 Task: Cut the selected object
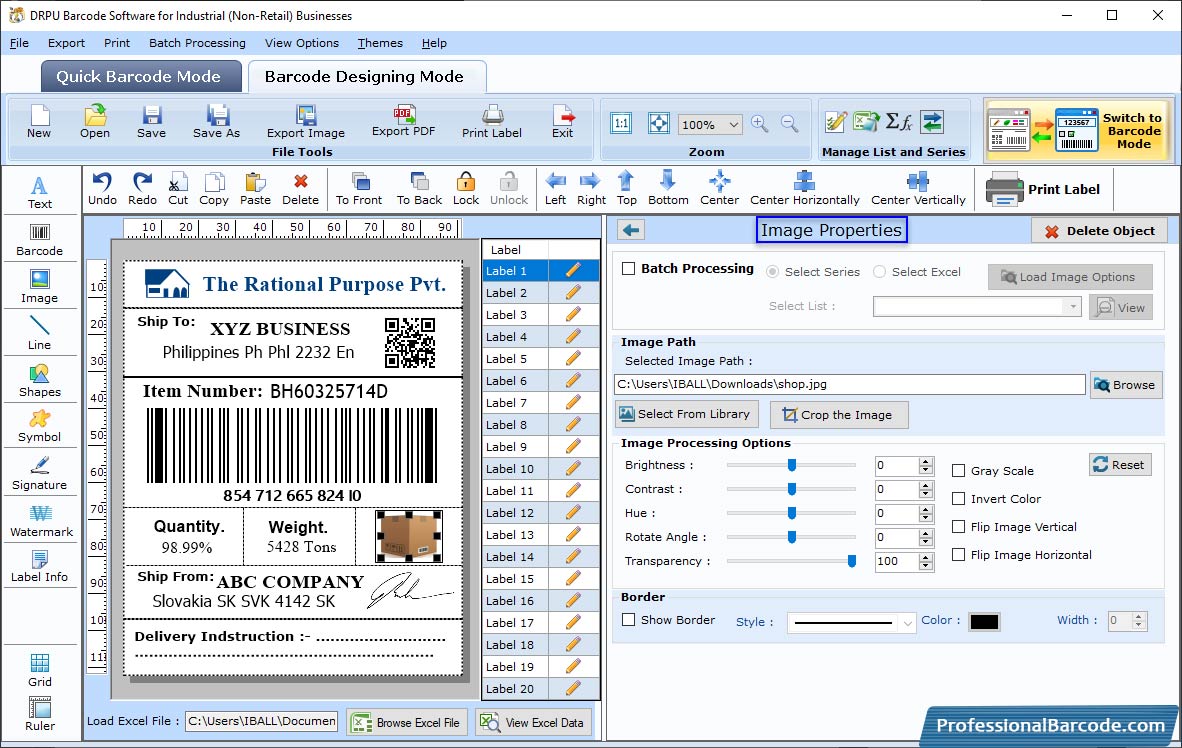pos(178,189)
